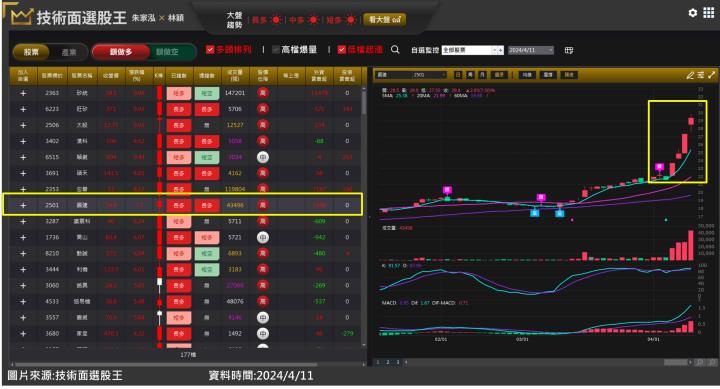Select volume cell 147201 in row 2363
Screen dimensions: 720x389
235,93
